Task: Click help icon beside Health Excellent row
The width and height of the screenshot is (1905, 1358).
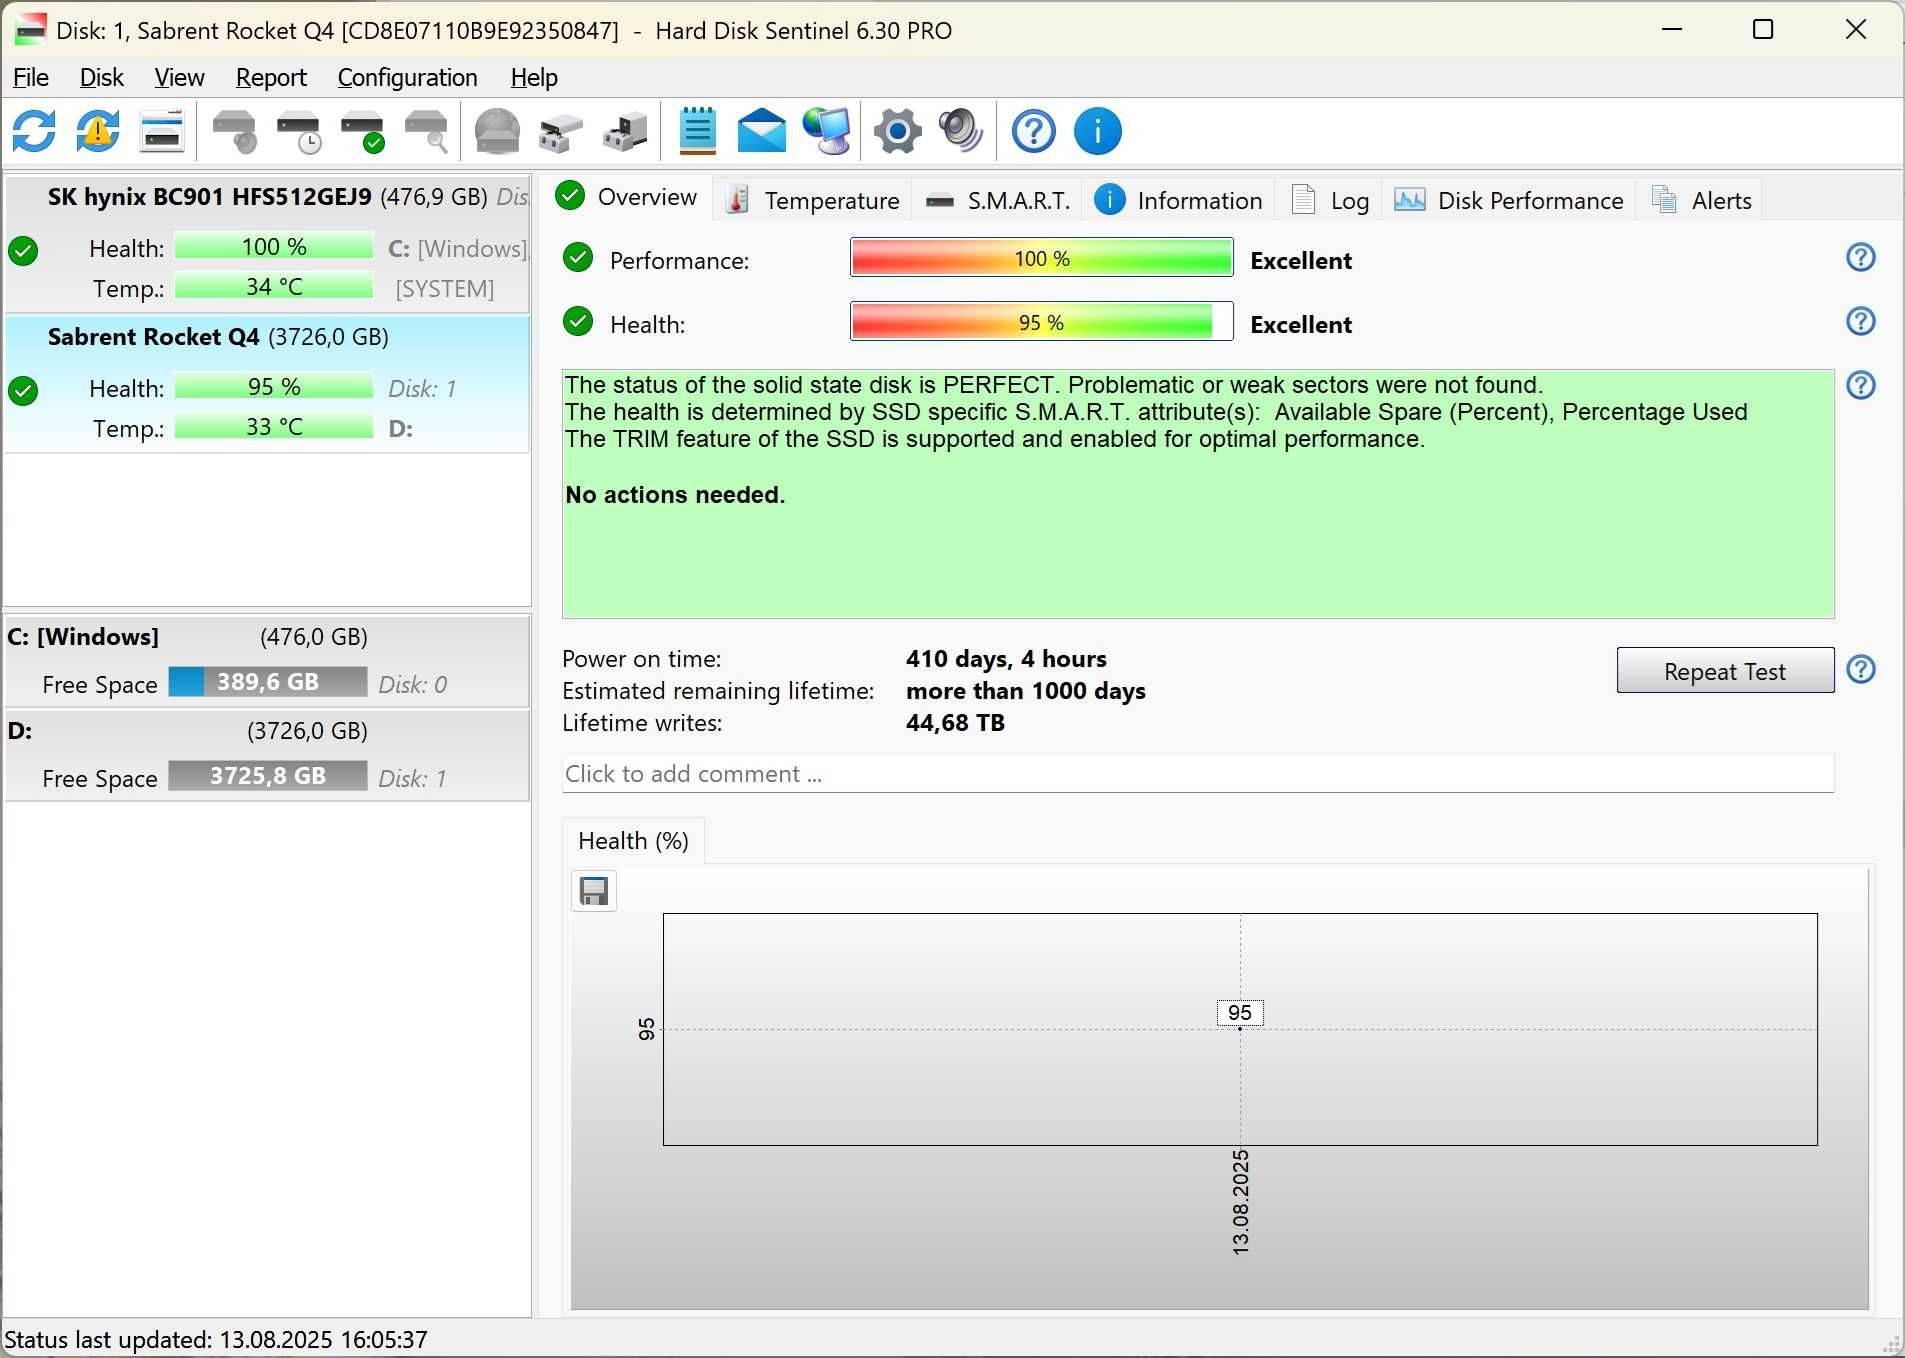Action: click(1860, 322)
